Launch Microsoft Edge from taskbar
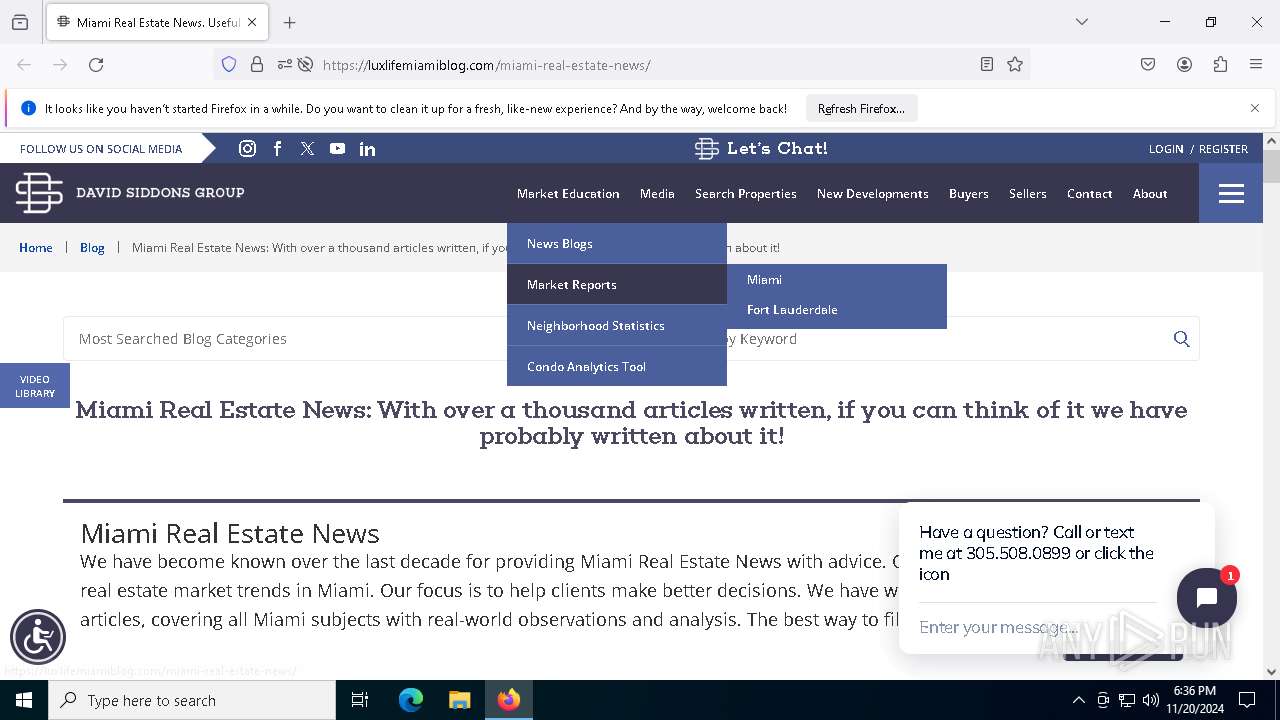 tap(411, 700)
